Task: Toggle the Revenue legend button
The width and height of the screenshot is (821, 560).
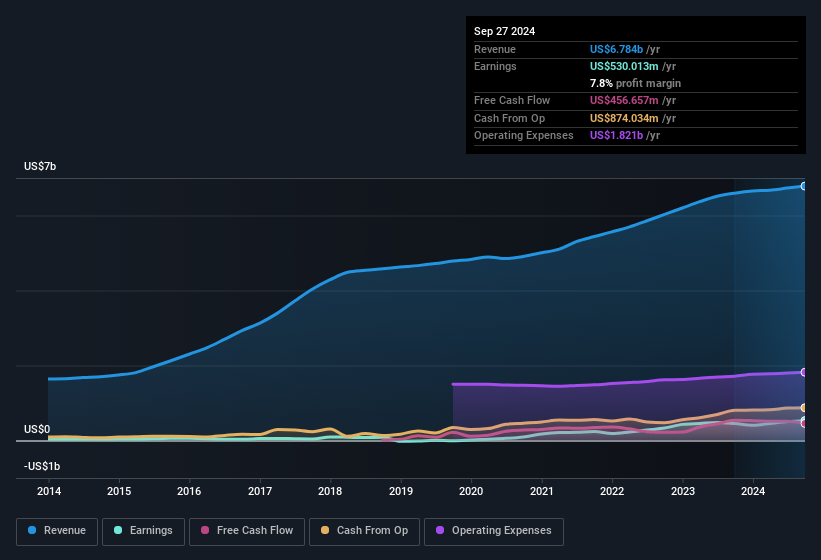Action: pyautogui.click(x=57, y=531)
